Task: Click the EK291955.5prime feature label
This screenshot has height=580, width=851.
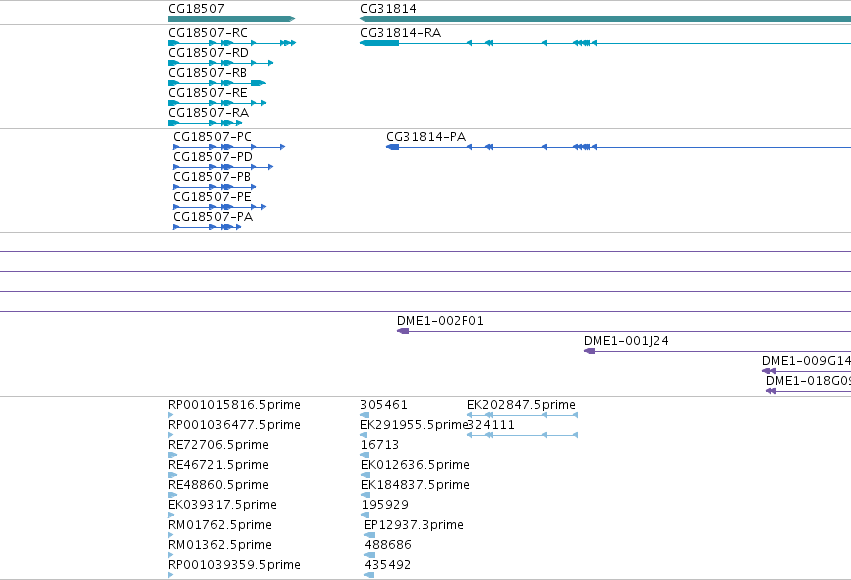Action: point(414,425)
